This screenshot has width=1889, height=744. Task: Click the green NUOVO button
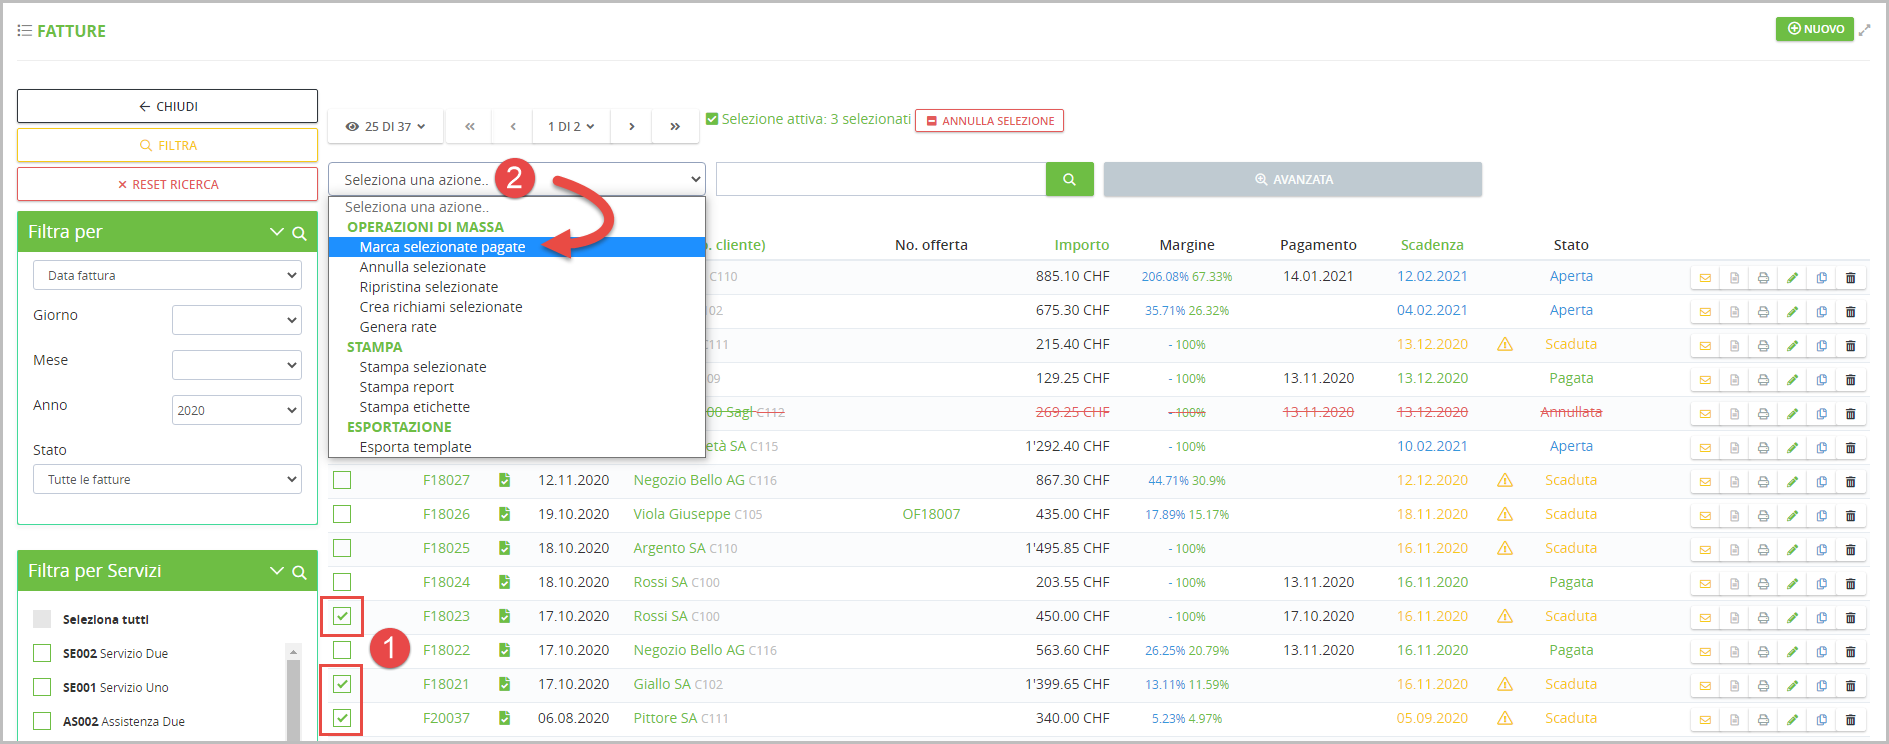point(1814,29)
